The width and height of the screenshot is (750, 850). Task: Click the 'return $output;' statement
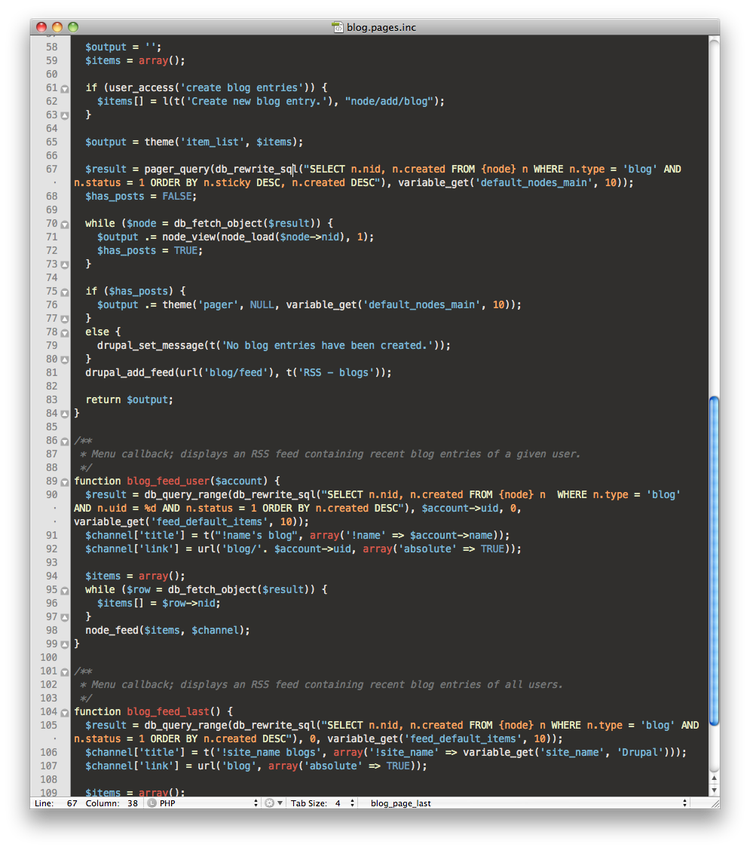click(x=129, y=400)
